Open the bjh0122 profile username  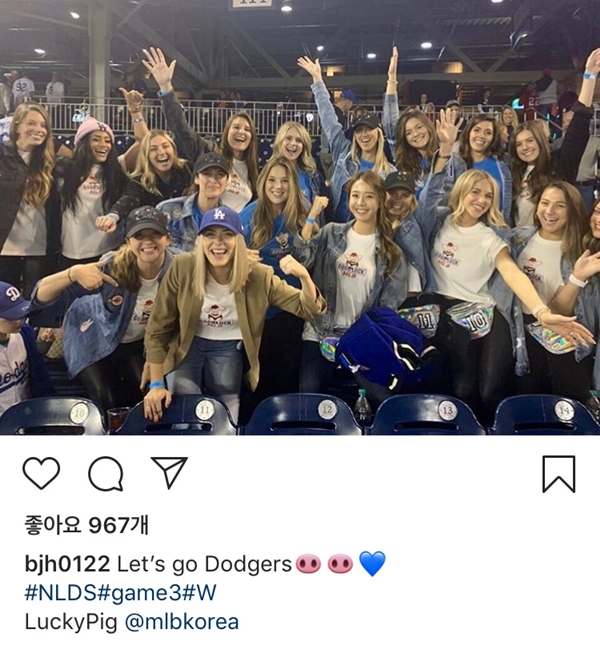tap(67, 564)
